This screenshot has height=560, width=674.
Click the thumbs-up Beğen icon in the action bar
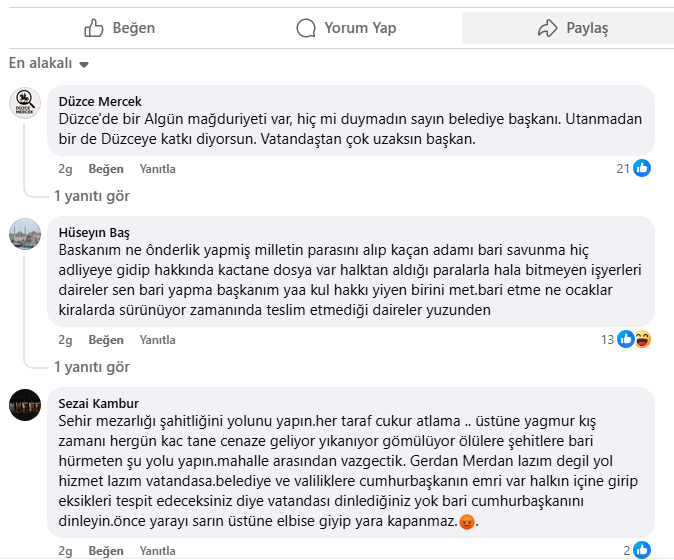94,28
